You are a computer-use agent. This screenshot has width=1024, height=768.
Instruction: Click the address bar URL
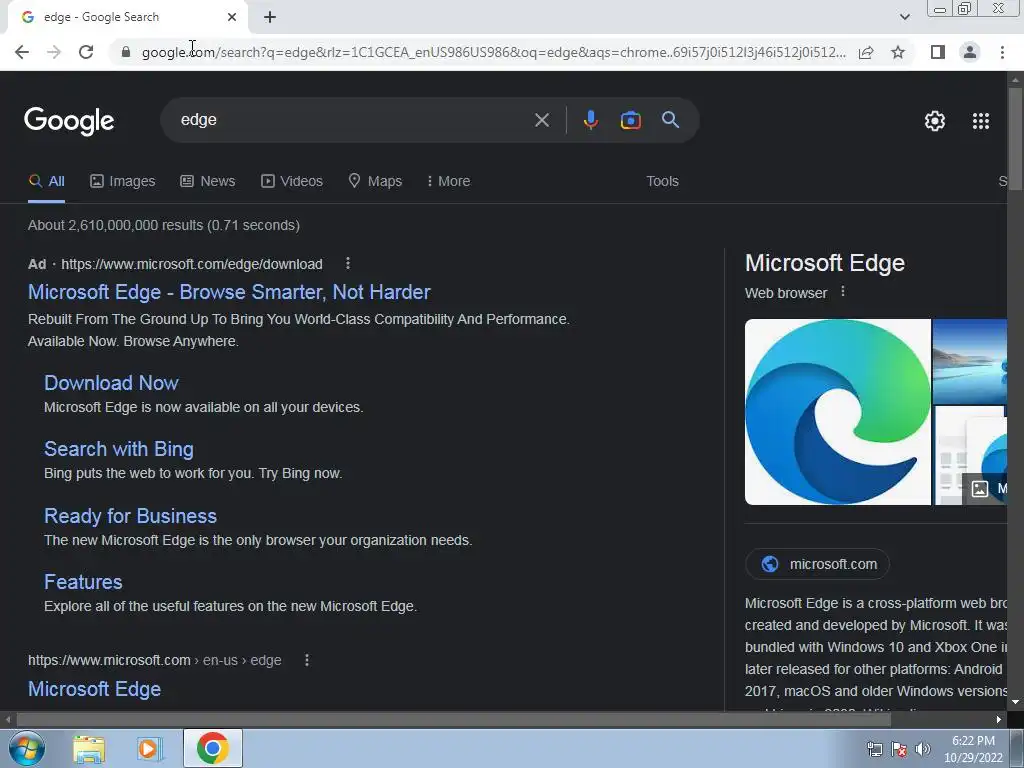coord(493,52)
